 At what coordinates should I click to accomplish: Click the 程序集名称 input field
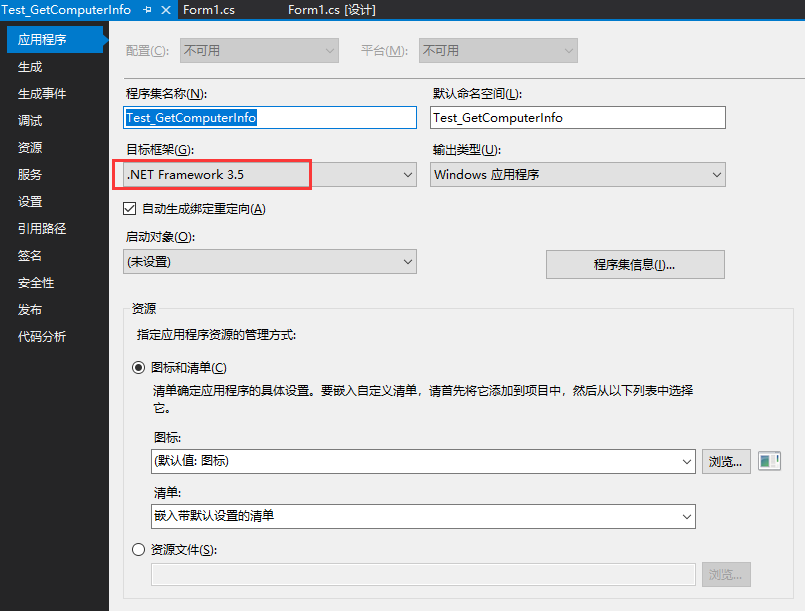[x=268, y=117]
